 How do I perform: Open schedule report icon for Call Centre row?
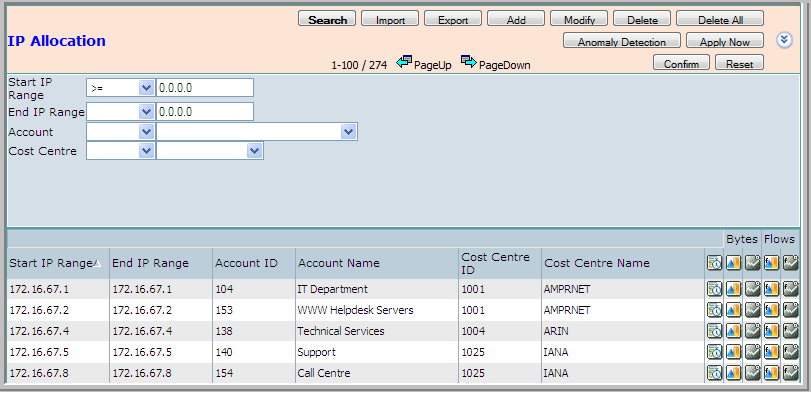coord(714,373)
